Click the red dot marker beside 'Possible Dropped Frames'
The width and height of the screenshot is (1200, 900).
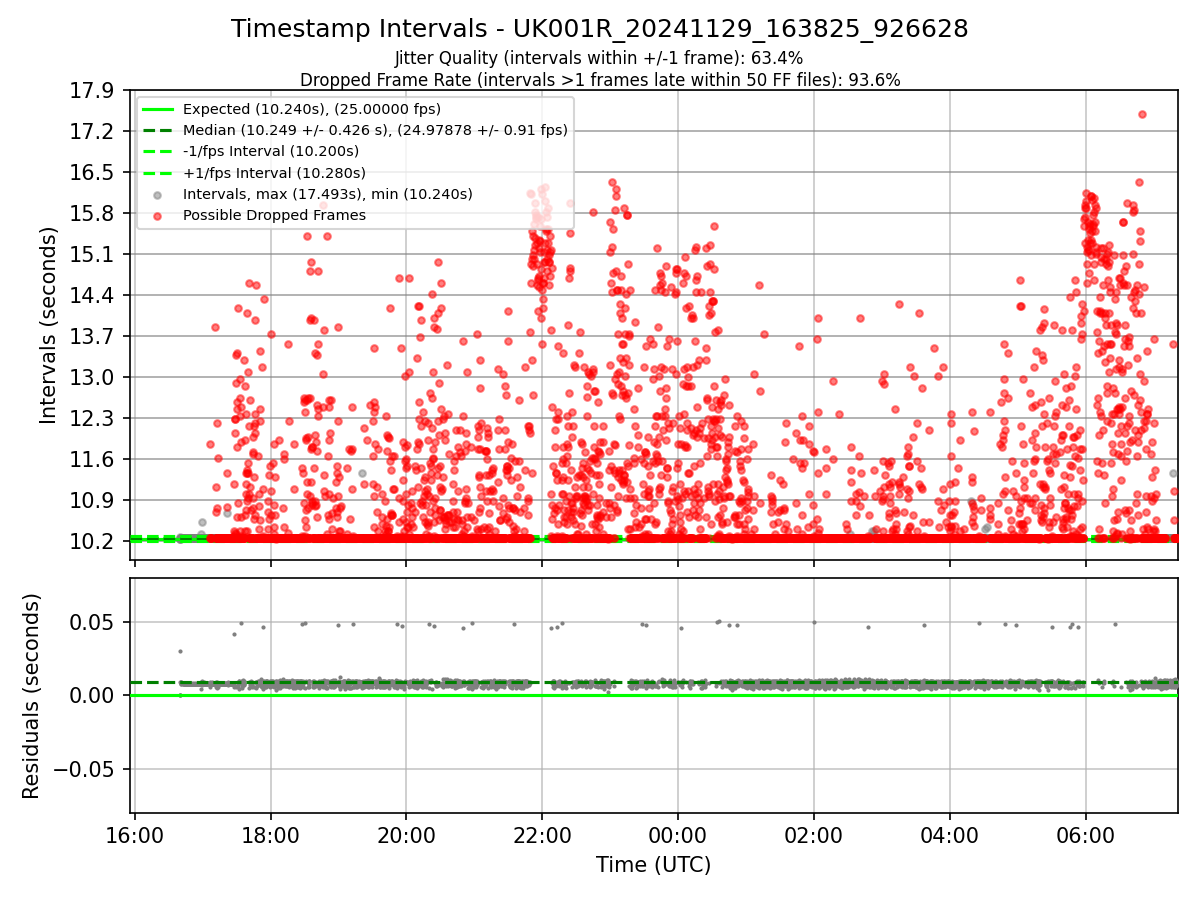pyautogui.click(x=159, y=216)
